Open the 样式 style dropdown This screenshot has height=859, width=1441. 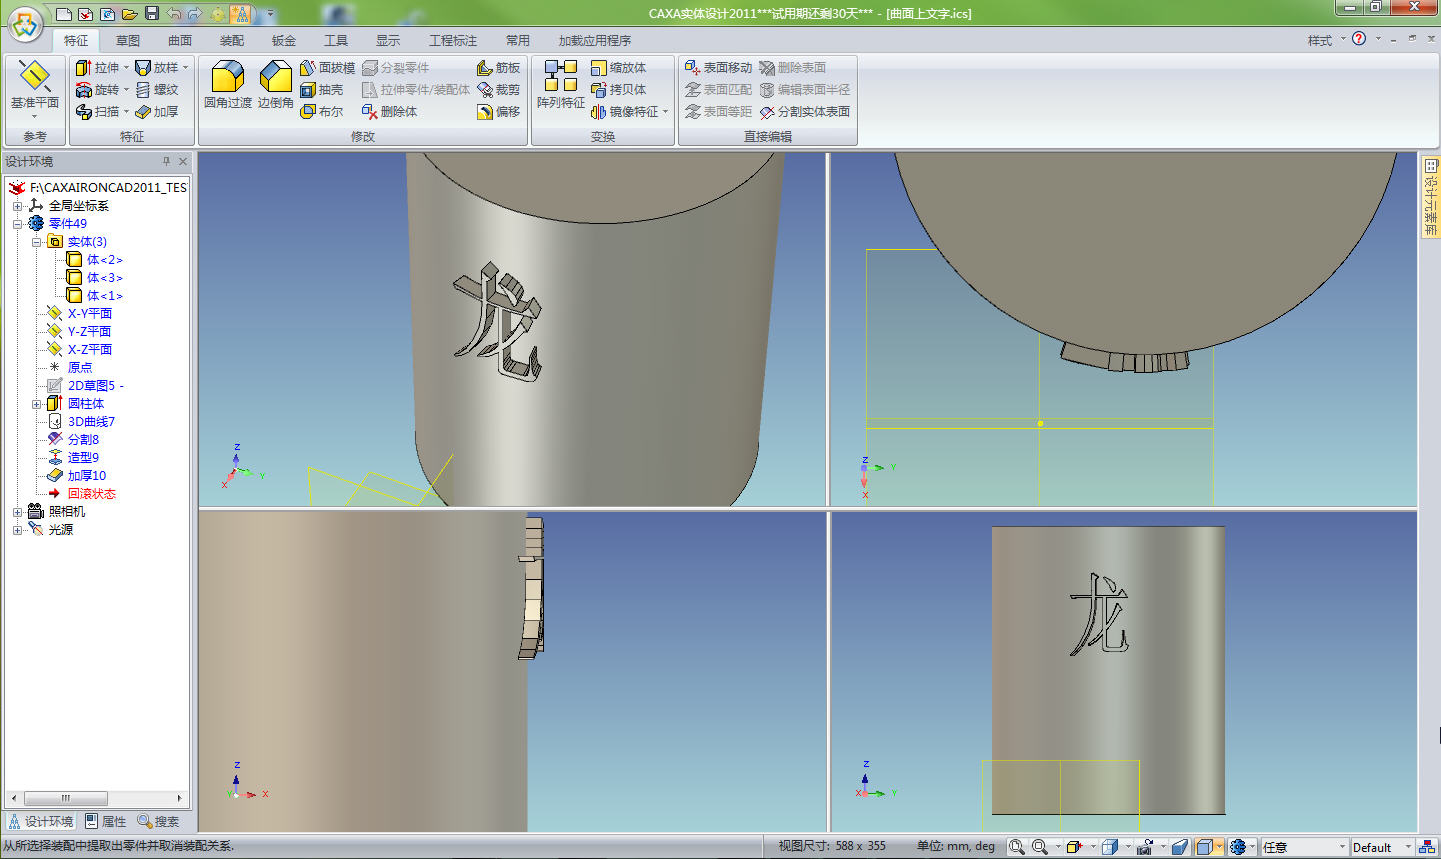tap(1327, 41)
